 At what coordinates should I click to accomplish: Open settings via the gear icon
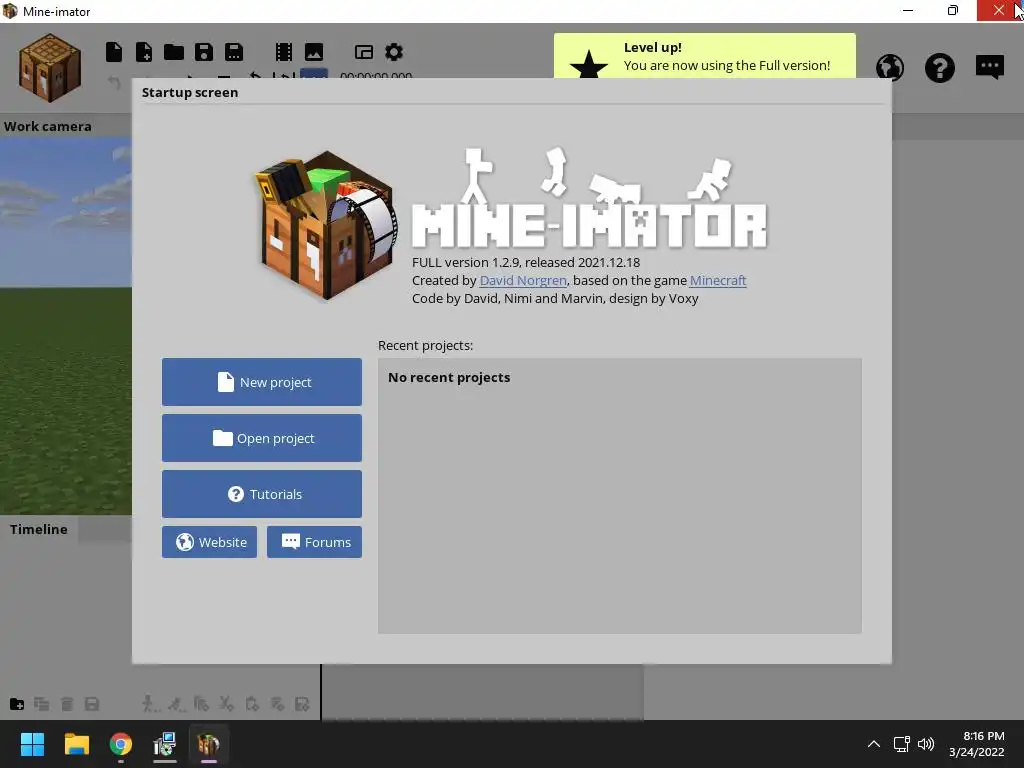click(394, 52)
